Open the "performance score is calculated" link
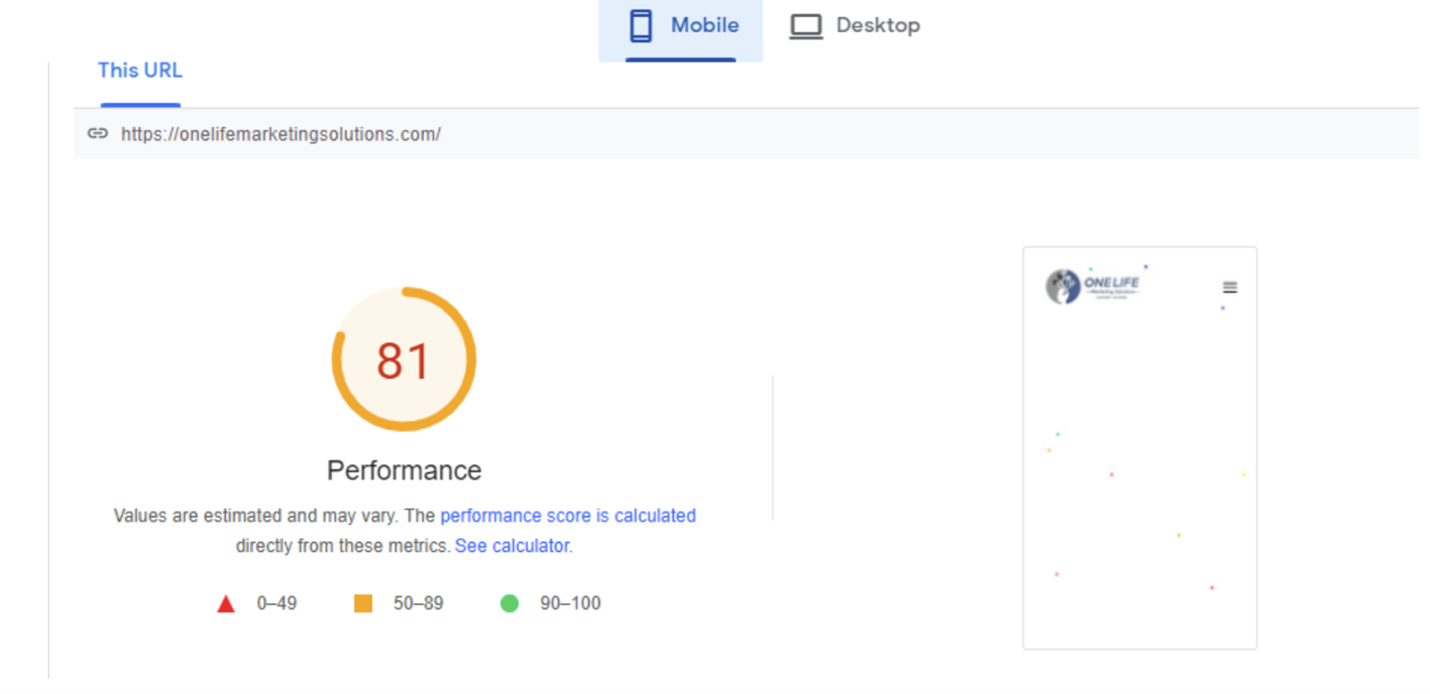 (567, 516)
